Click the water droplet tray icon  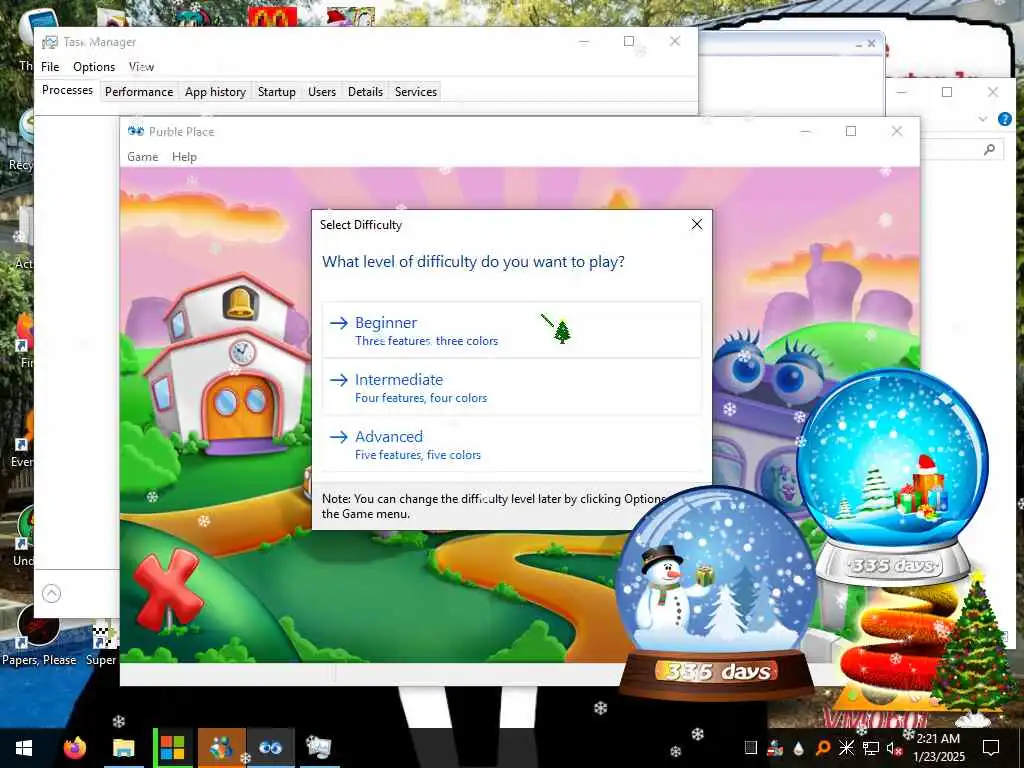tap(799, 748)
